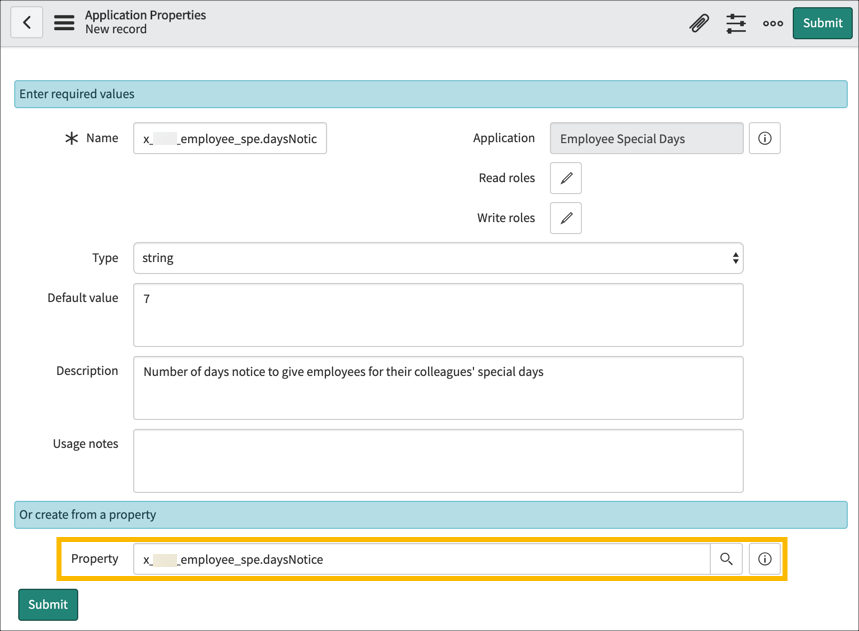Select the Application Properties header title
Image resolution: width=859 pixels, height=631 pixels.
[144, 15]
